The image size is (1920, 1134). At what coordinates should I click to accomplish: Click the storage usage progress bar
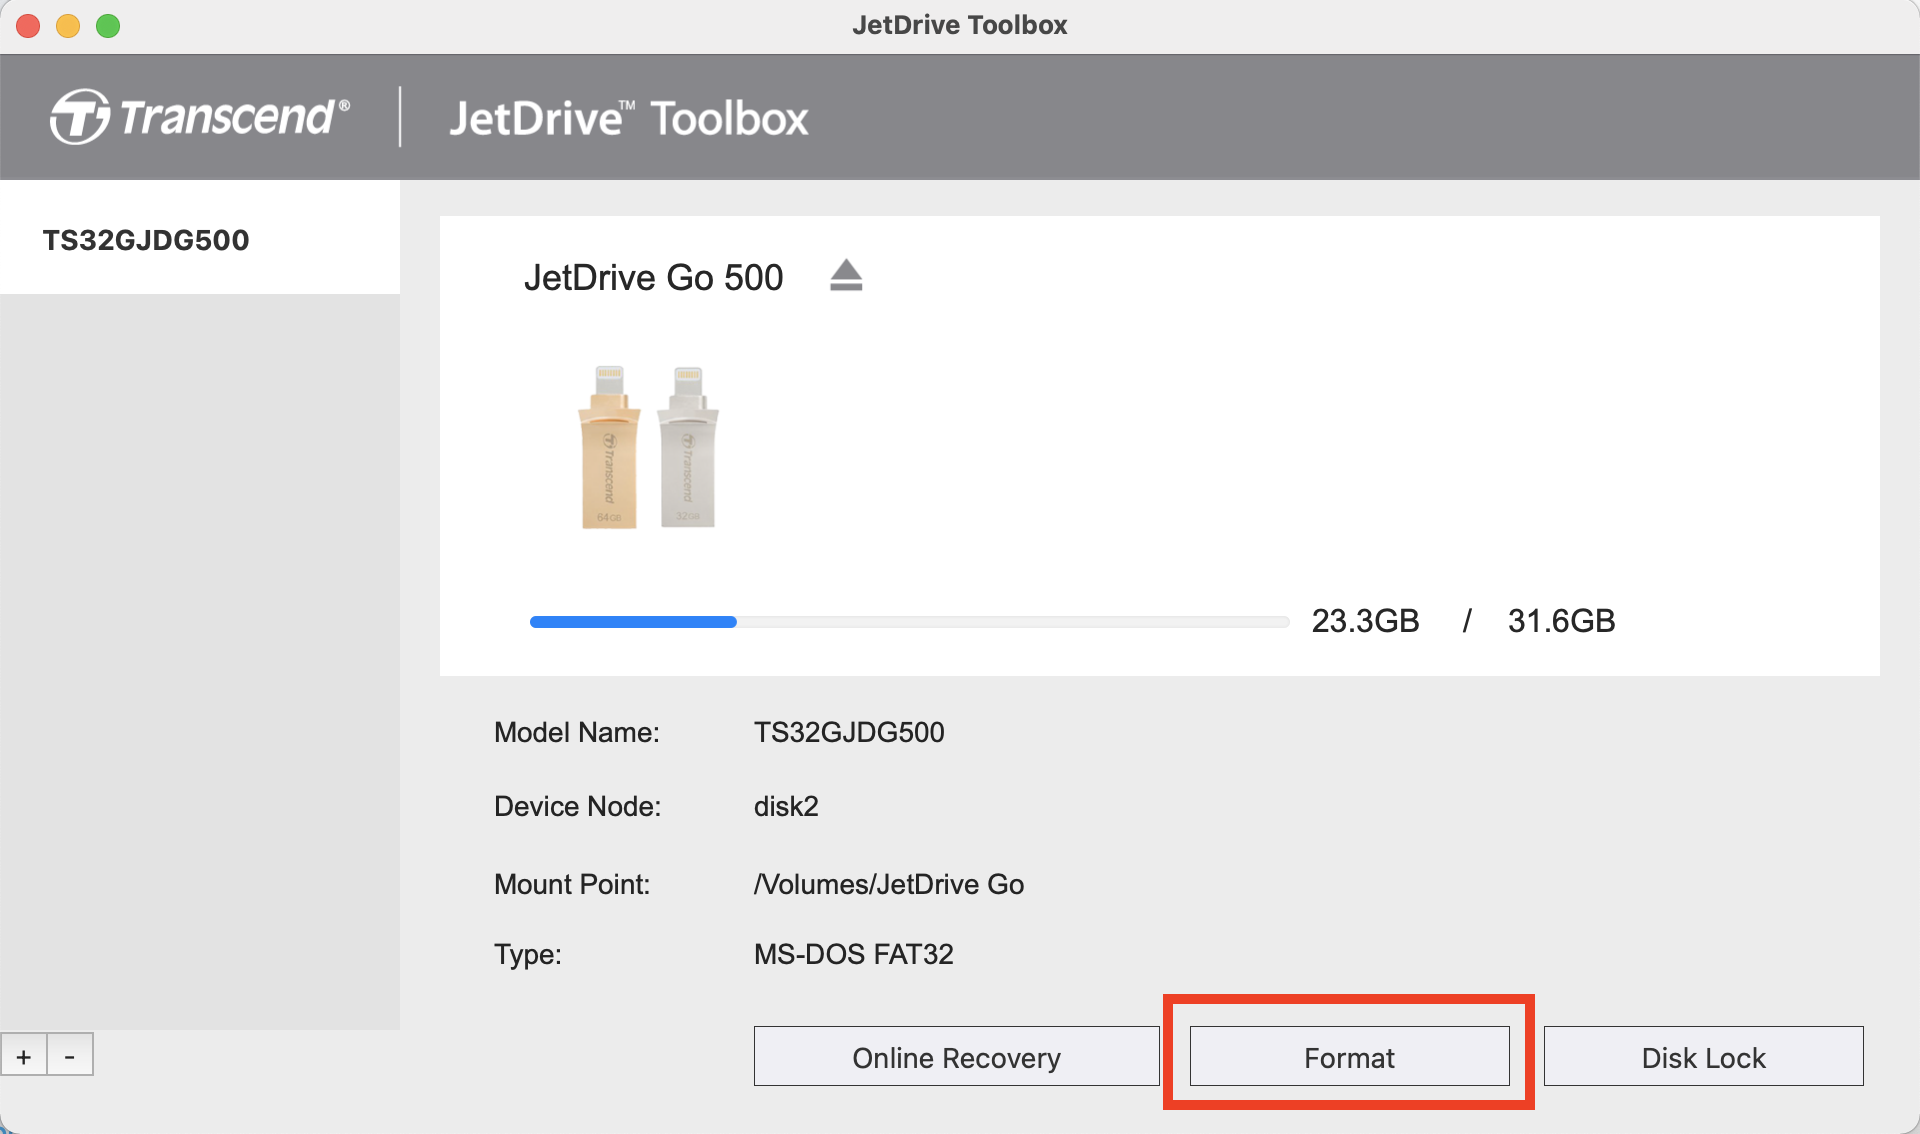pos(909,622)
